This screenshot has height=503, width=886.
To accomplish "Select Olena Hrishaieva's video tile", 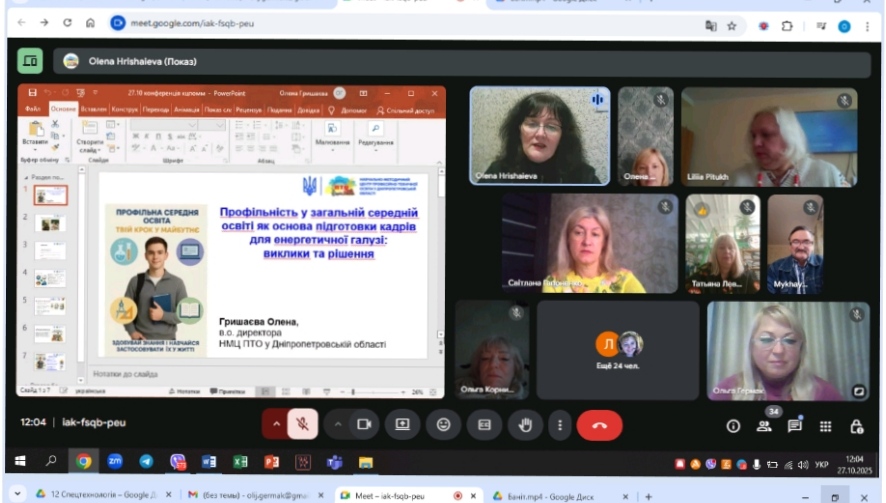I will pyautogui.click(x=539, y=136).
